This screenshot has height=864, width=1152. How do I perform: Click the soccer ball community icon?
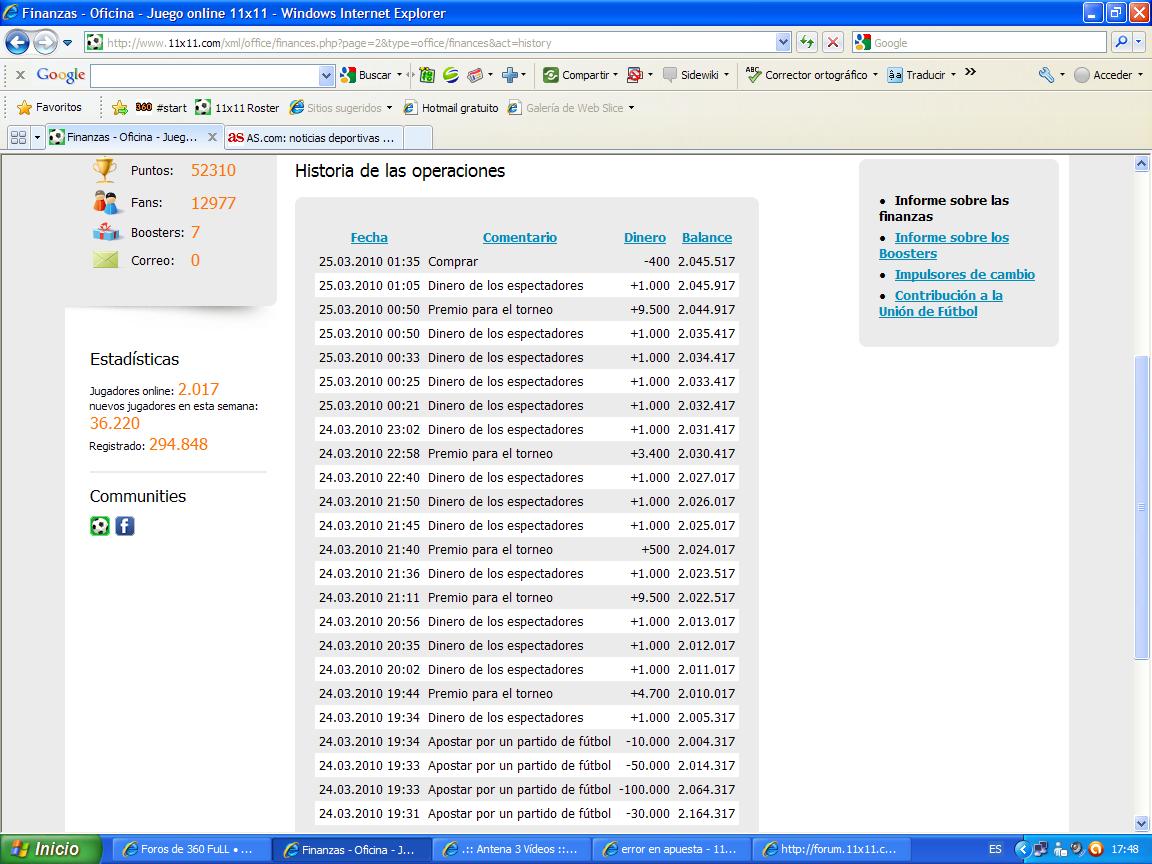click(100, 526)
